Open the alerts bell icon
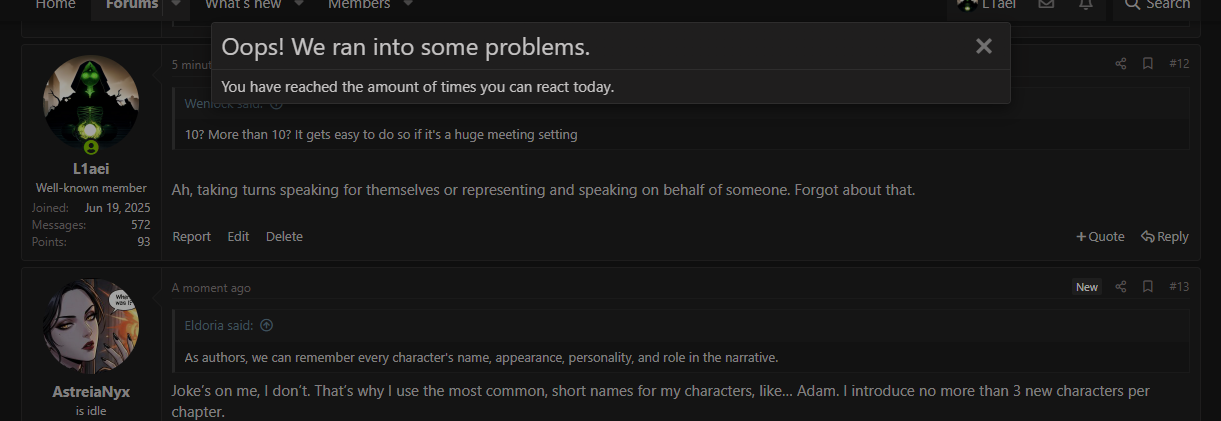Screen dimensions: 1221x421 [x=1086, y=5]
